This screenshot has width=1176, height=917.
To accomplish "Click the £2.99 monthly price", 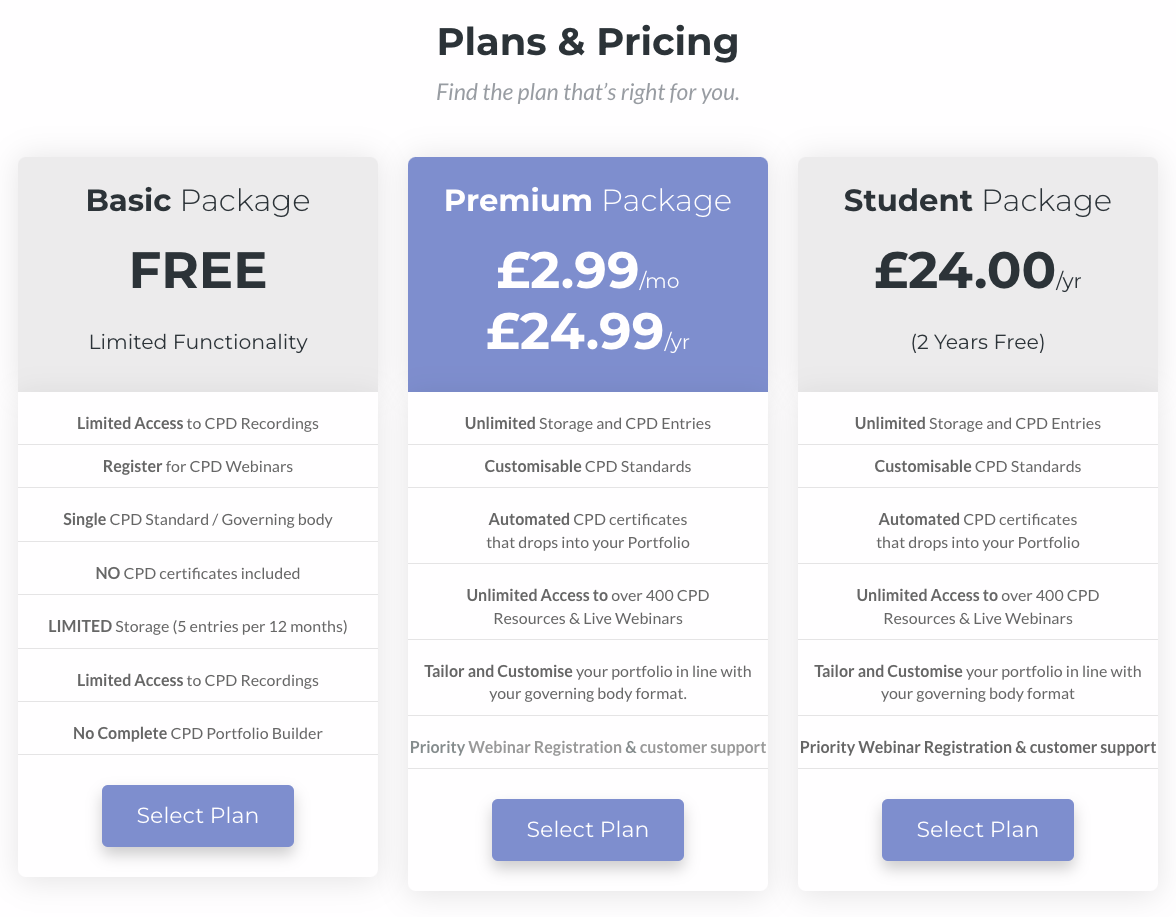I will 568,270.
